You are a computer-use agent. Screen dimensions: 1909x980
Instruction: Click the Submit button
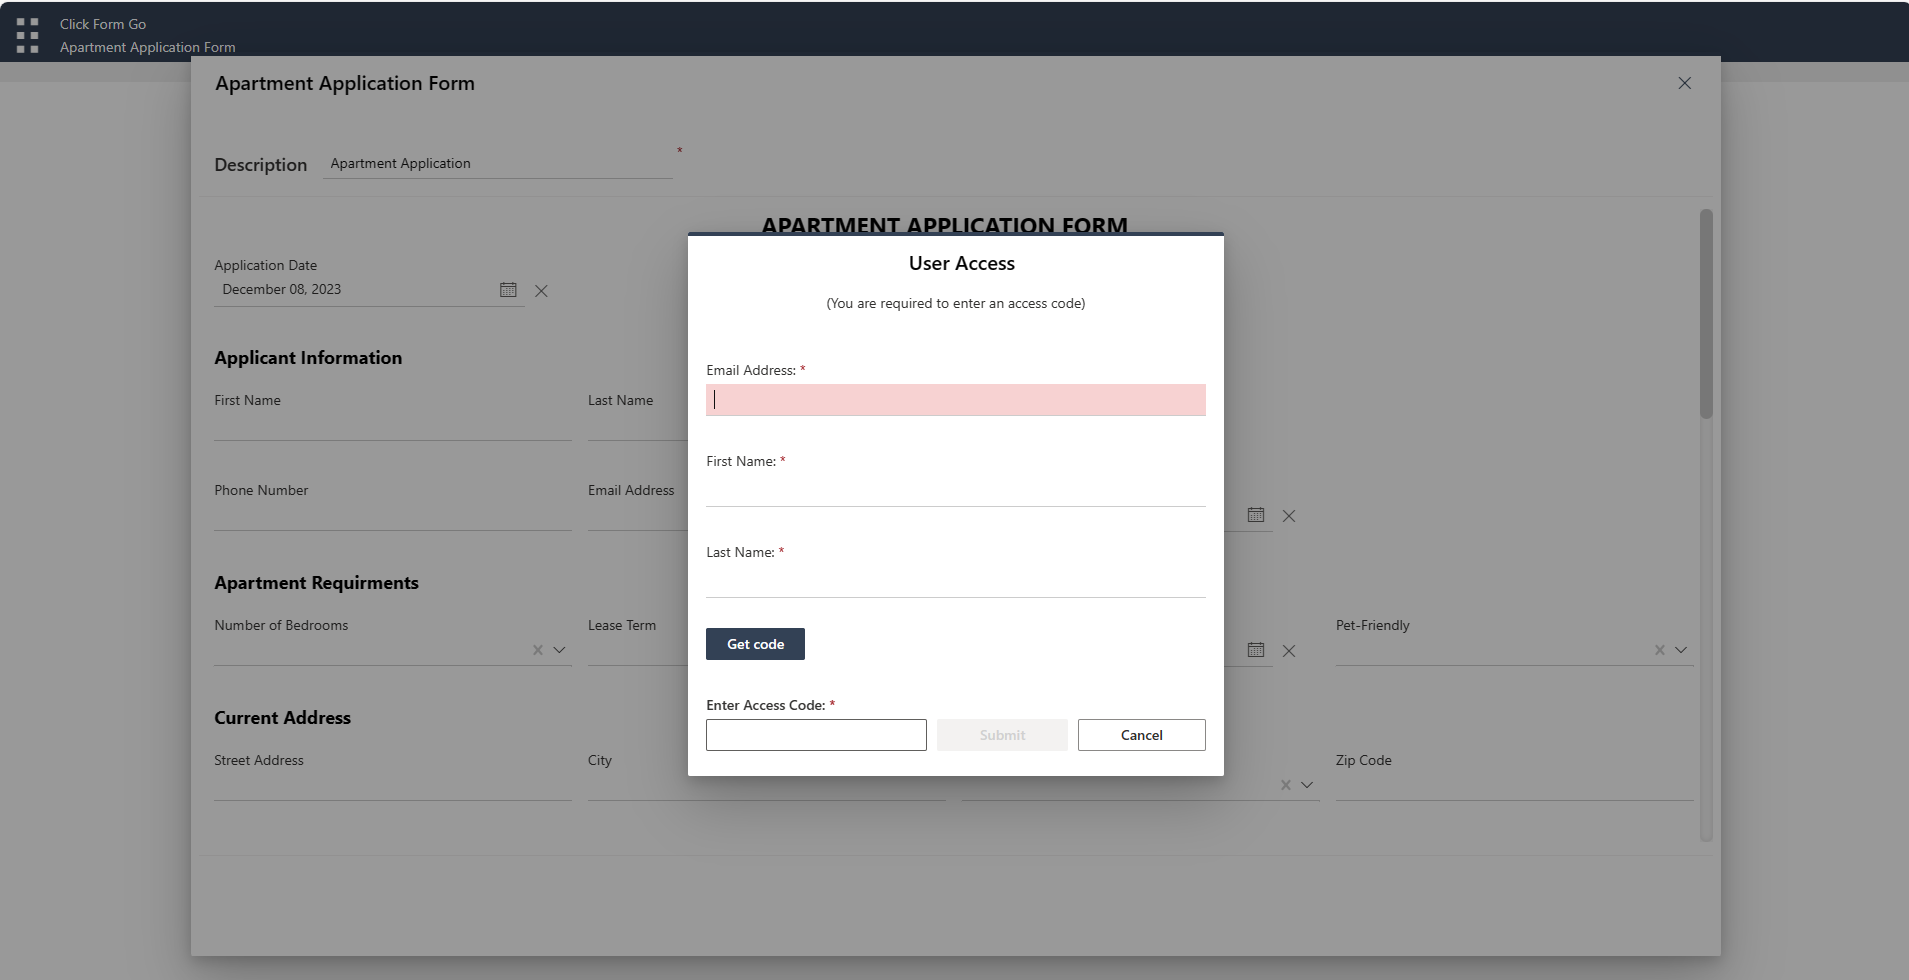[1002, 735]
